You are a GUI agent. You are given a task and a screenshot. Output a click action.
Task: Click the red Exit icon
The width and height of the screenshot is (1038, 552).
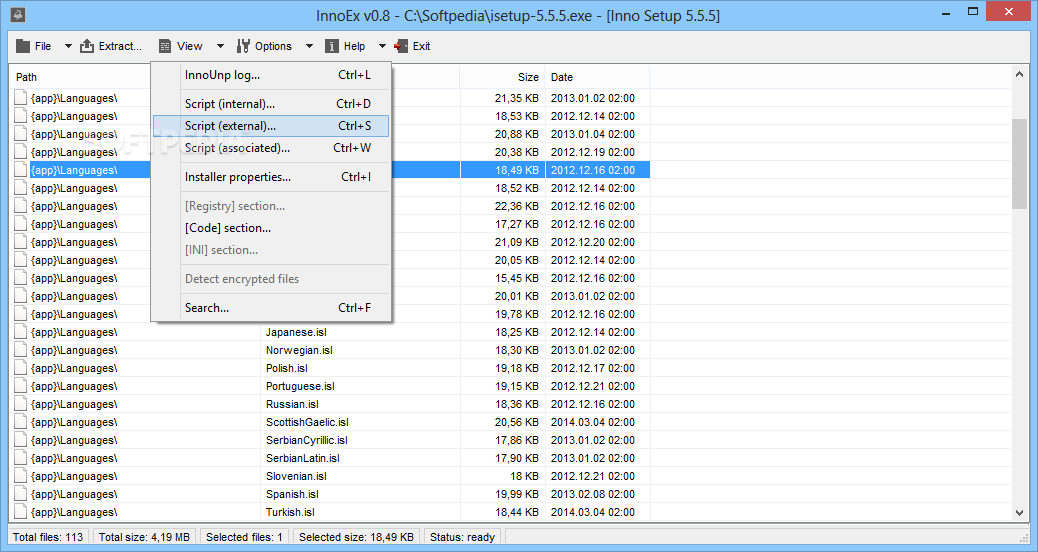click(x=401, y=46)
